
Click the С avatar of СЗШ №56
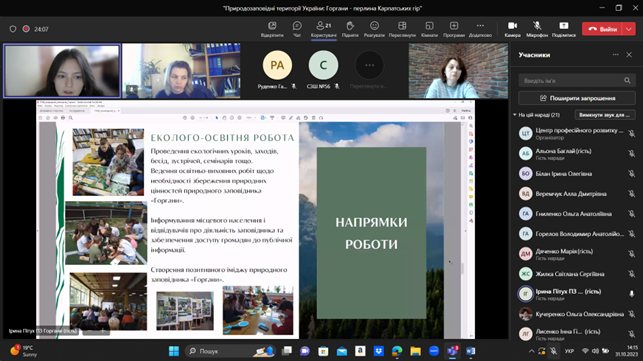click(323, 65)
